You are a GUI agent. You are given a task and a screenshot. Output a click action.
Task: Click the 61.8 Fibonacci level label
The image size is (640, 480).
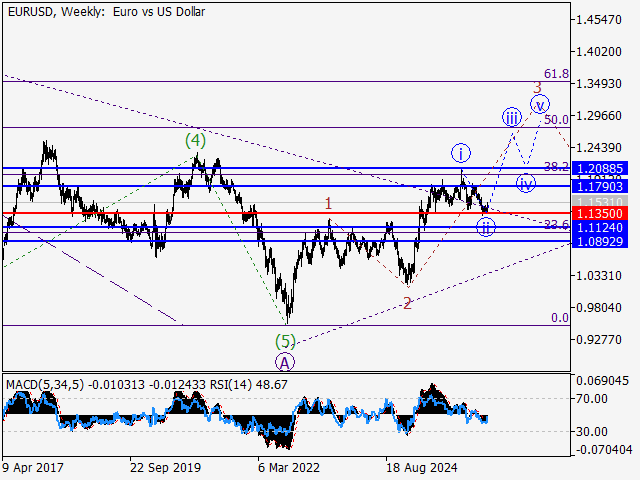(x=556, y=74)
